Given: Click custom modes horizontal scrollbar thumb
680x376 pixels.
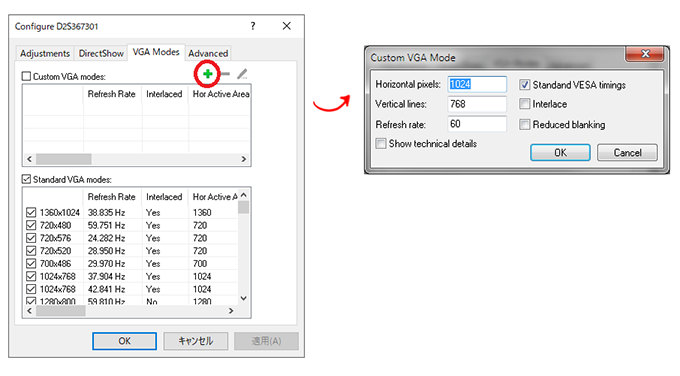Looking at the screenshot, I should pyautogui.click(x=64, y=159).
